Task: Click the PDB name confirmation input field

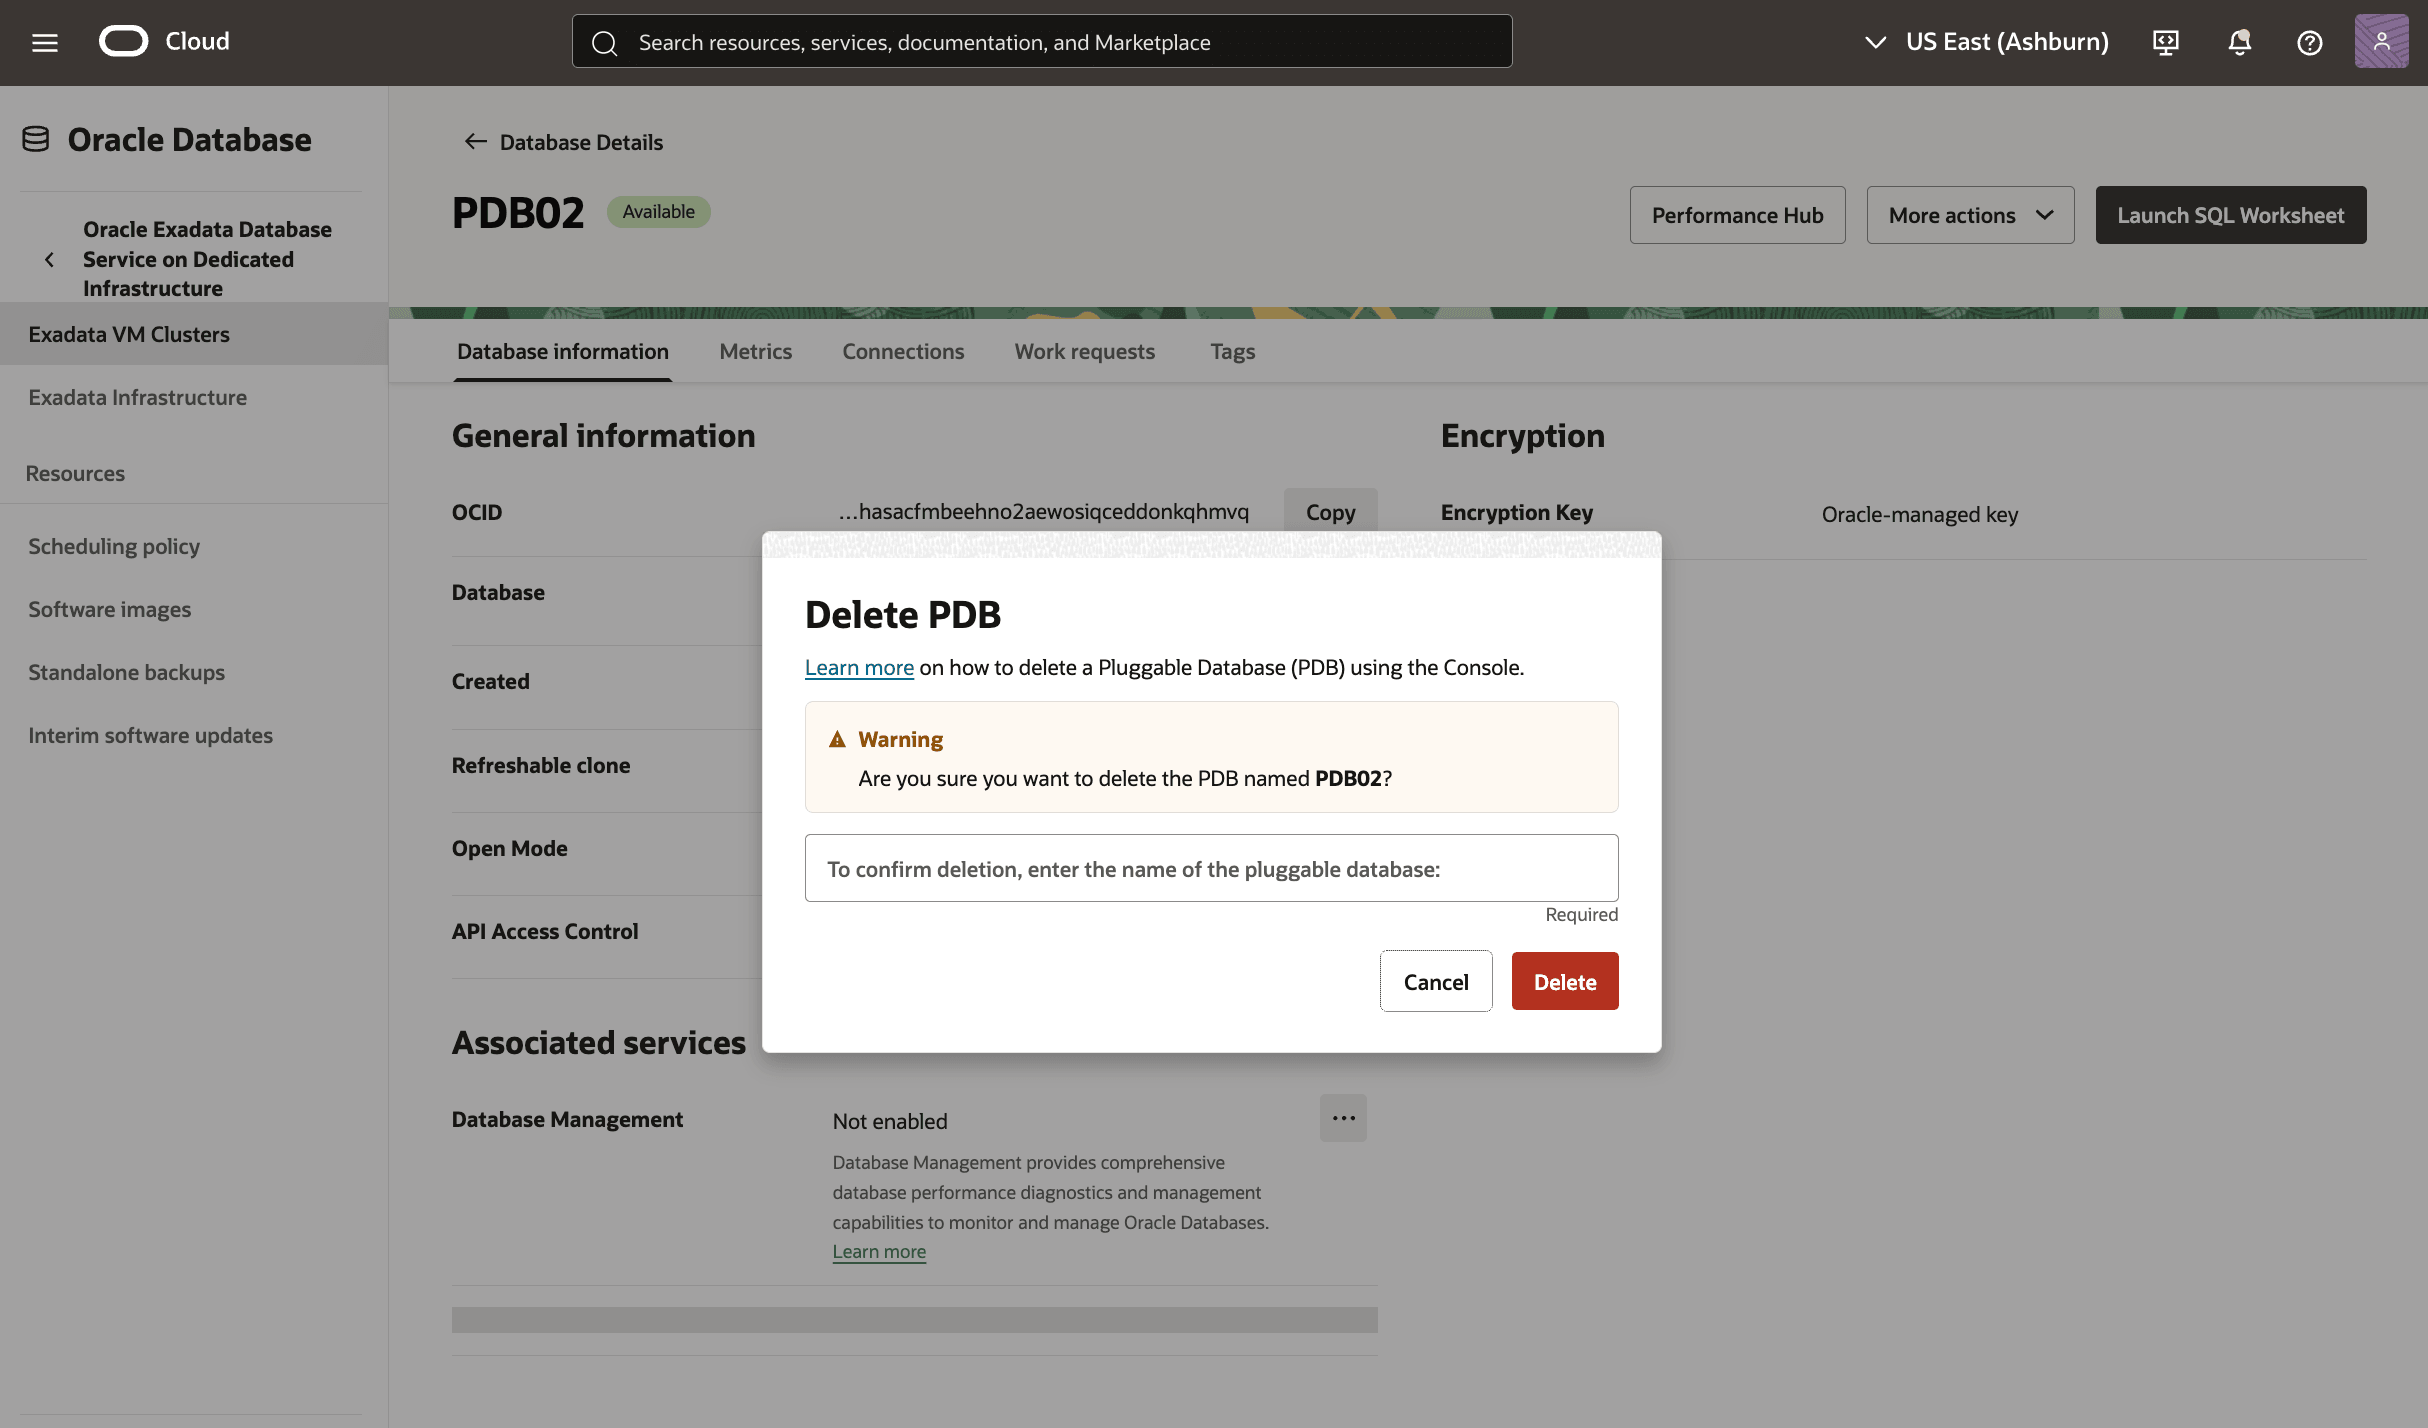Action: (x=1211, y=869)
